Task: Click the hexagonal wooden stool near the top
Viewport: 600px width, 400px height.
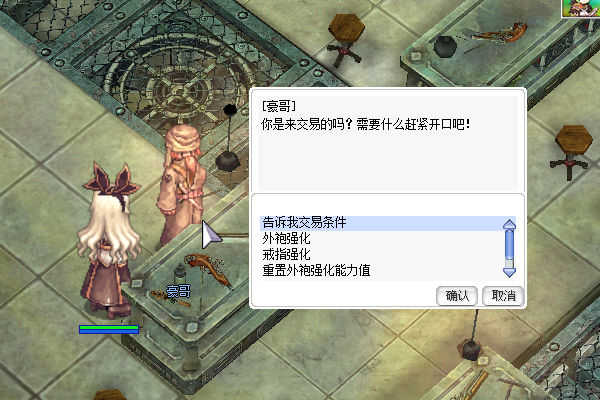Action: point(346,39)
